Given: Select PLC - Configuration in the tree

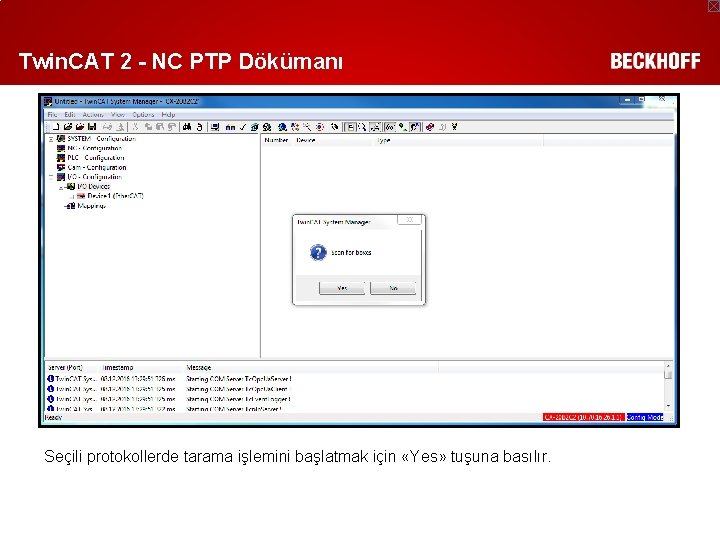Looking at the screenshot, I should [96, 158].
